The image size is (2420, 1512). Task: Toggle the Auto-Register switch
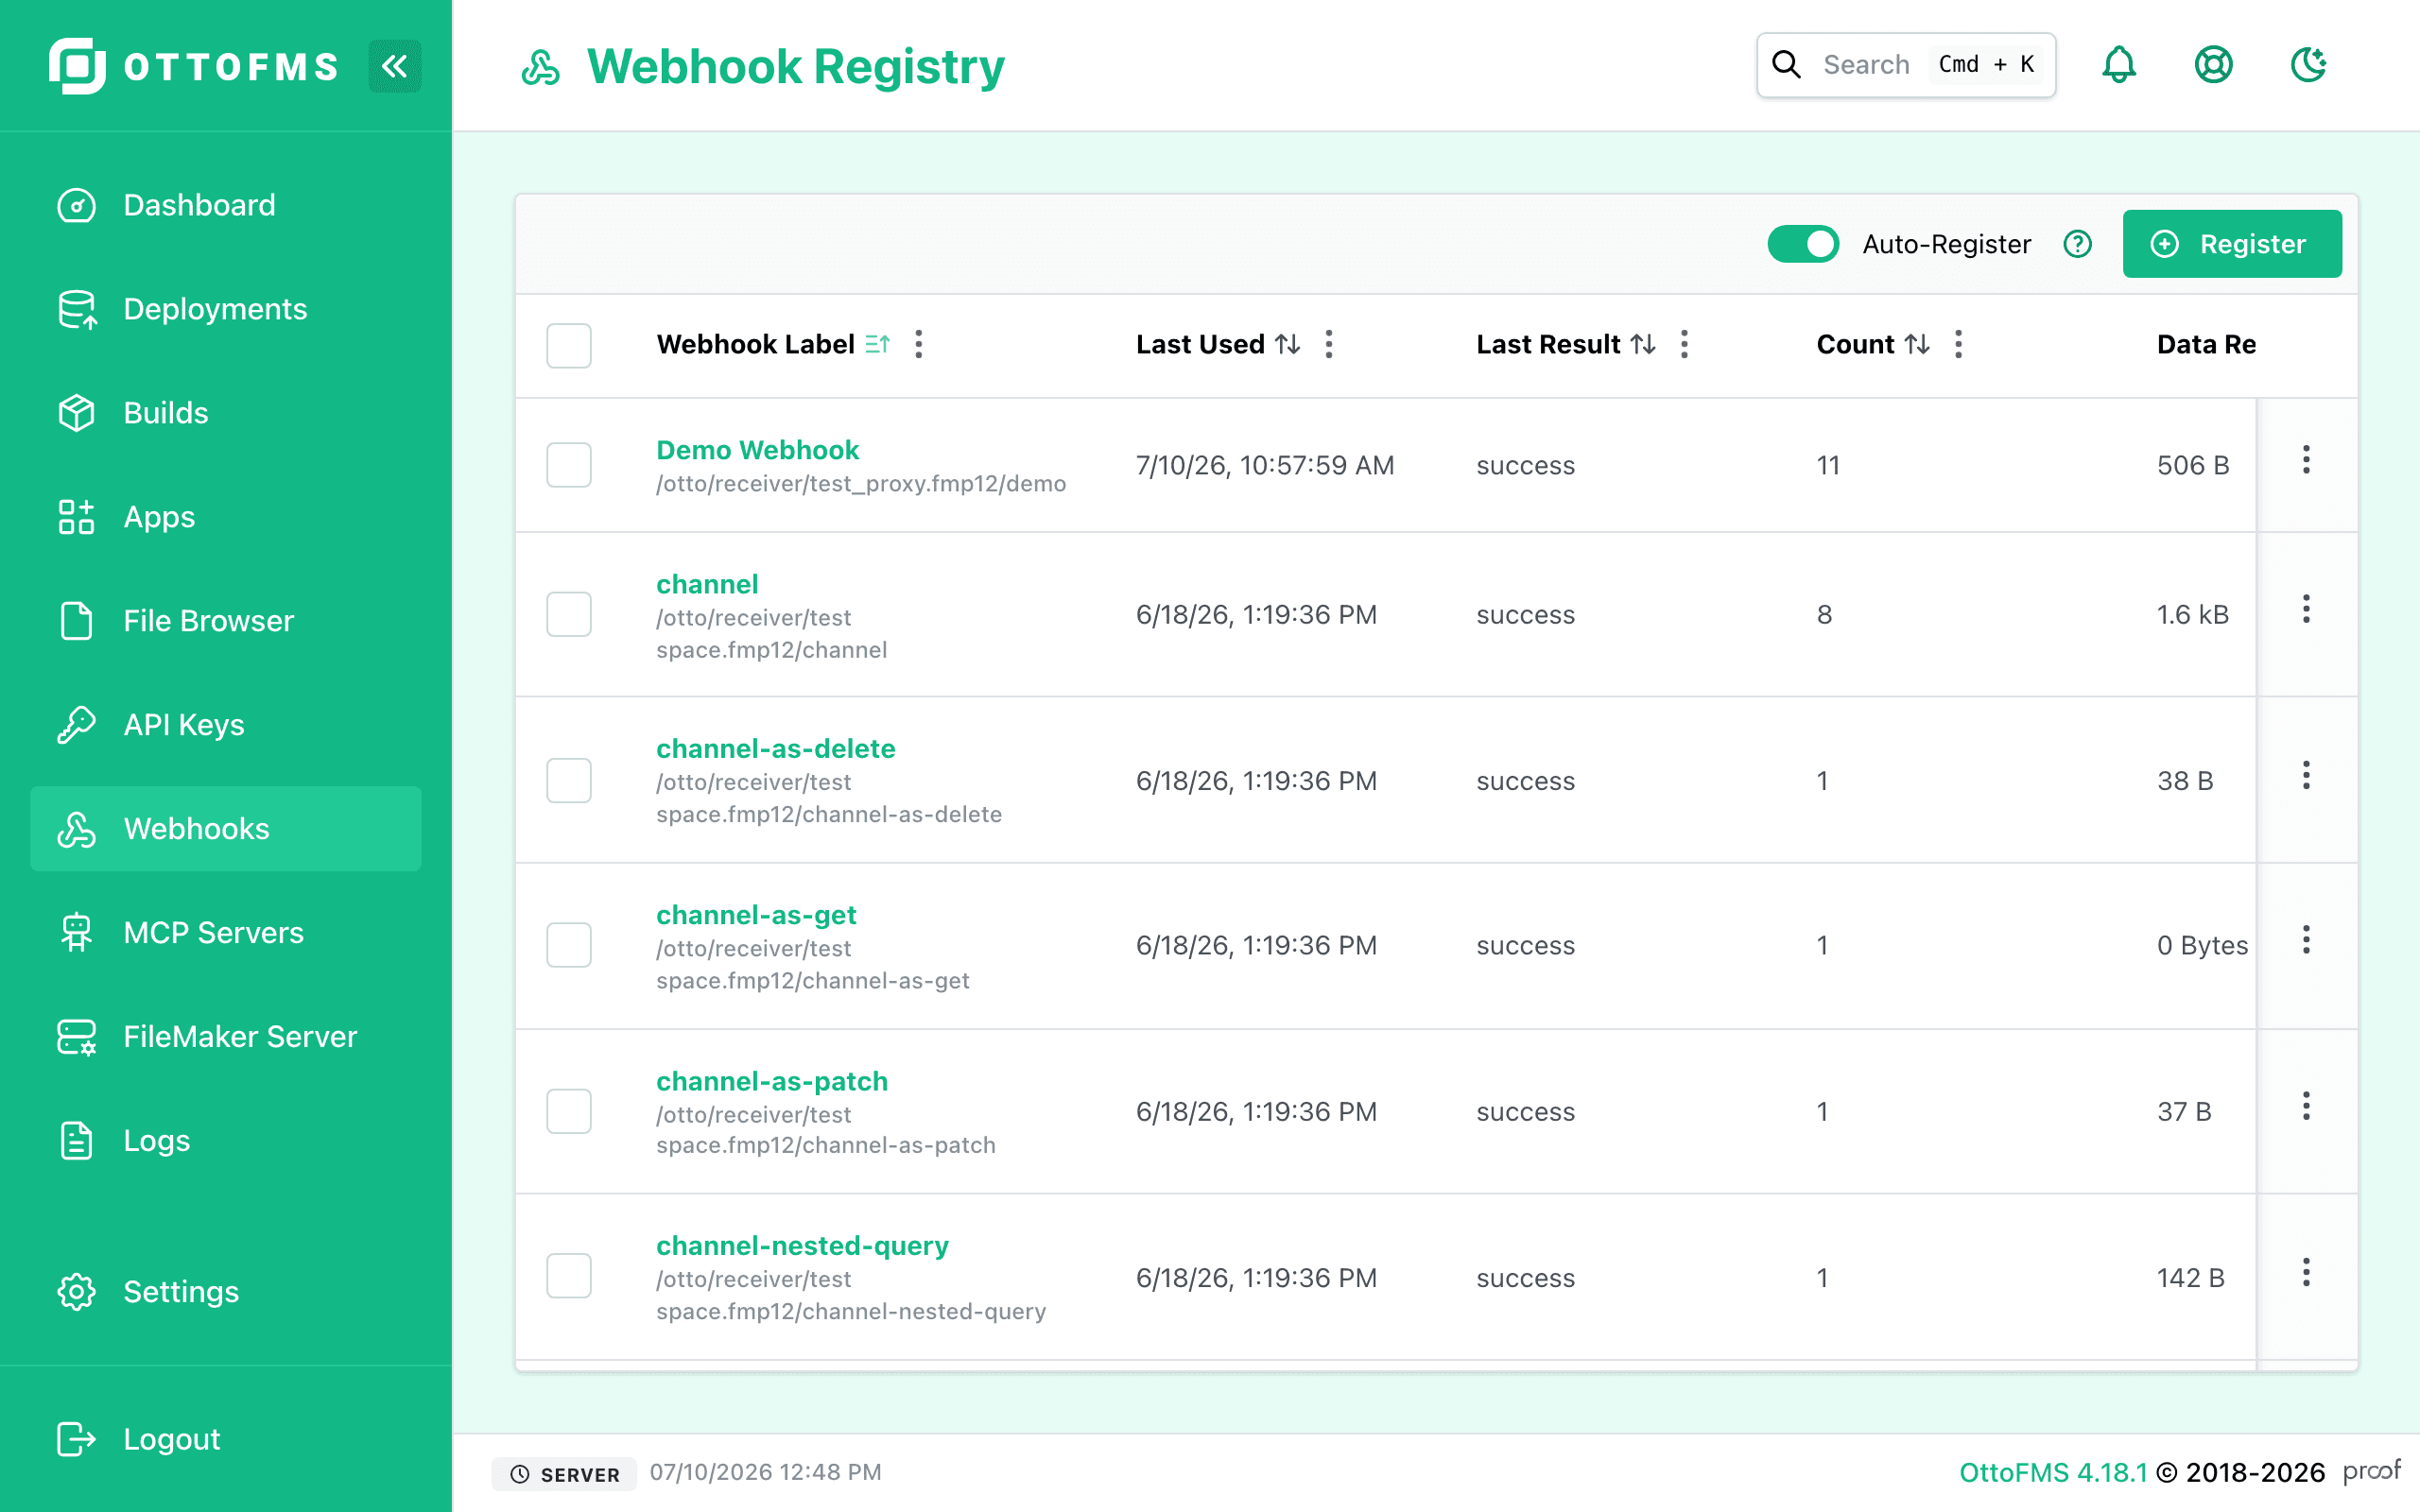click(1803, 244)
